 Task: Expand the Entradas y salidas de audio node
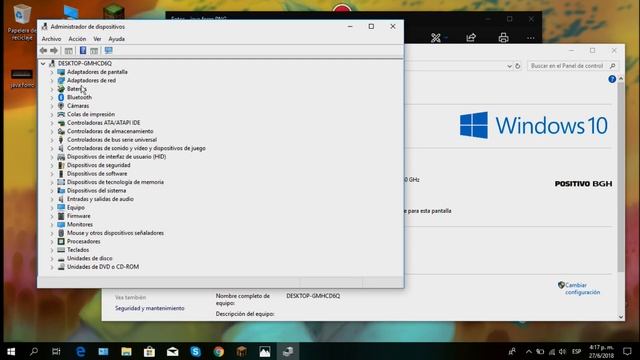pos(52,199)
